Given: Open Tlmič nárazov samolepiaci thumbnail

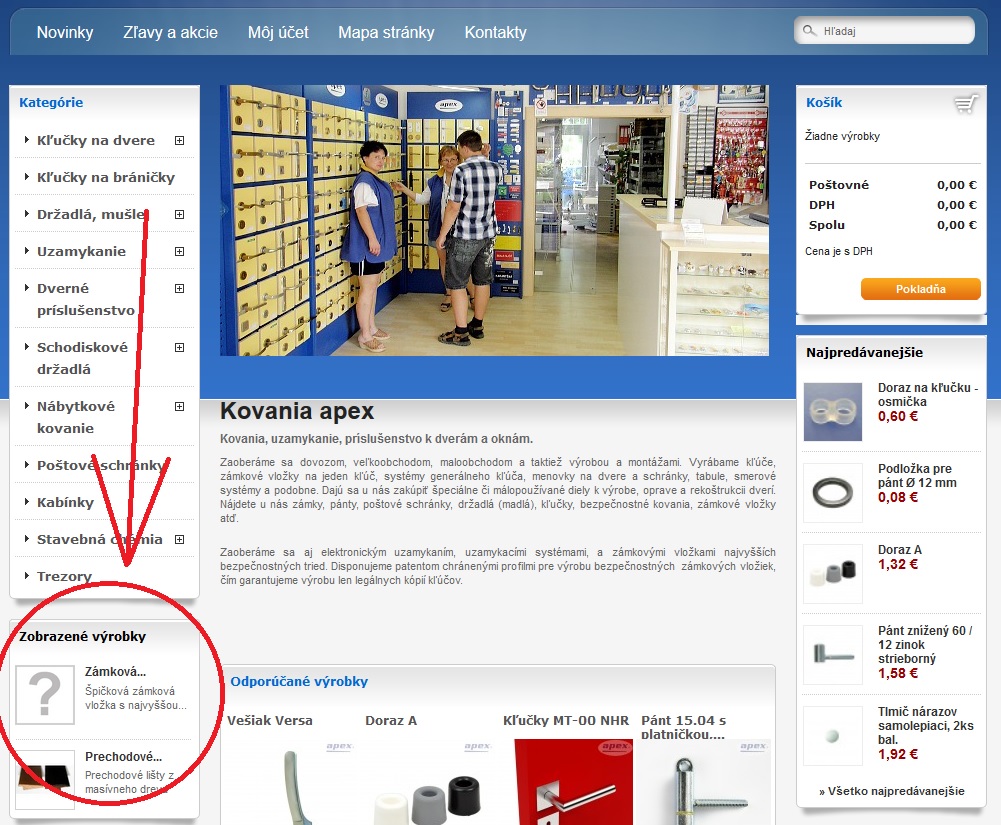Looking at the screenshot, I should pyautogui.click(x=832, y=736).
